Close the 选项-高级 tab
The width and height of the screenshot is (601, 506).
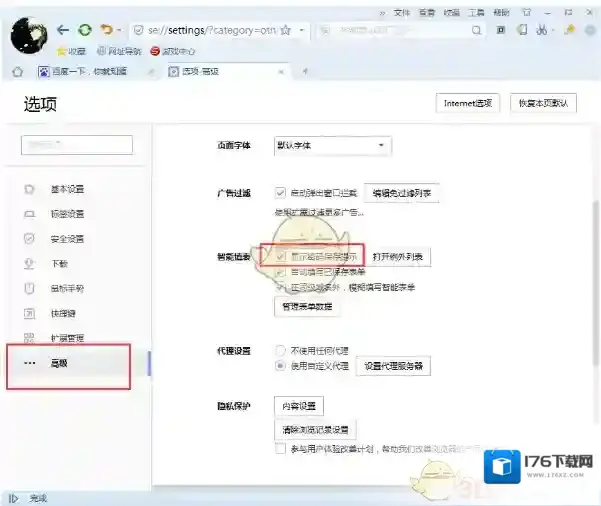tap(281, 72)
